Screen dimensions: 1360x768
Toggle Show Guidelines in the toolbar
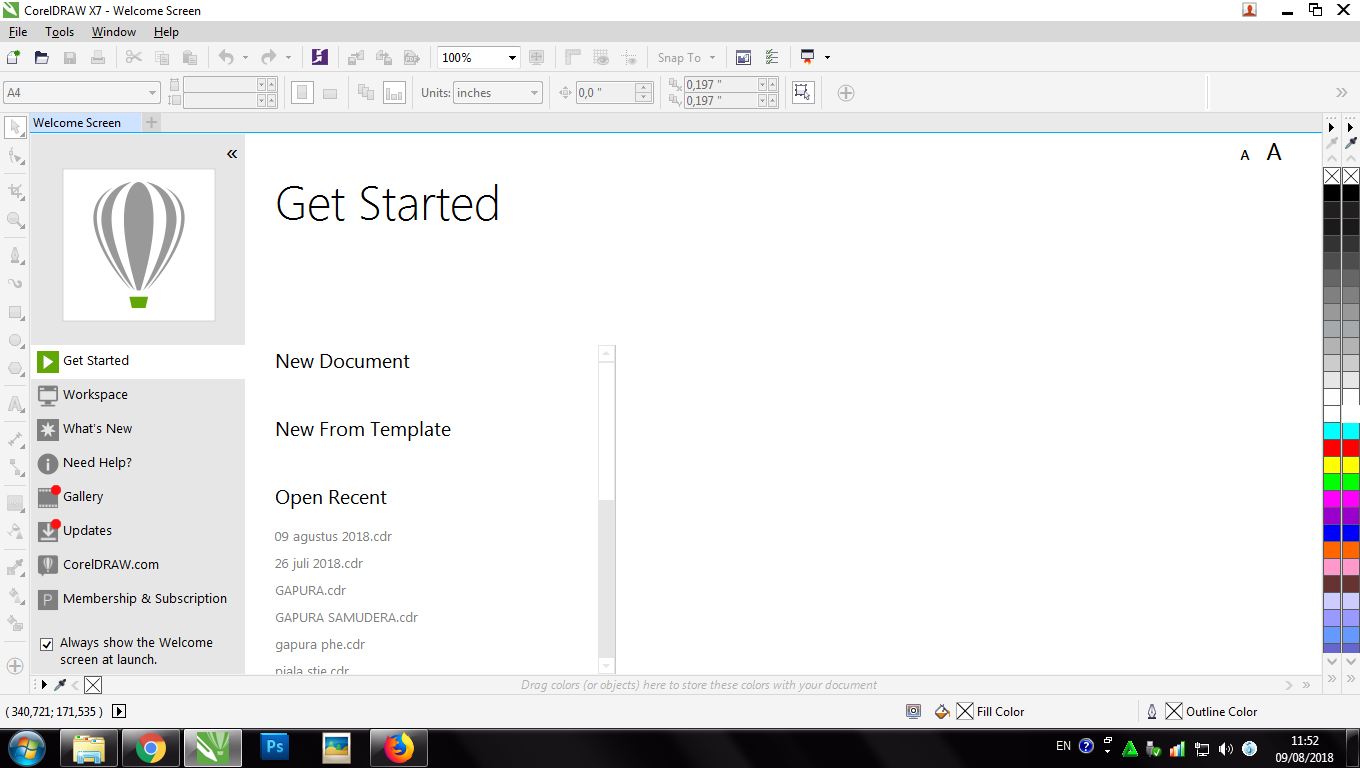point(629,57)
